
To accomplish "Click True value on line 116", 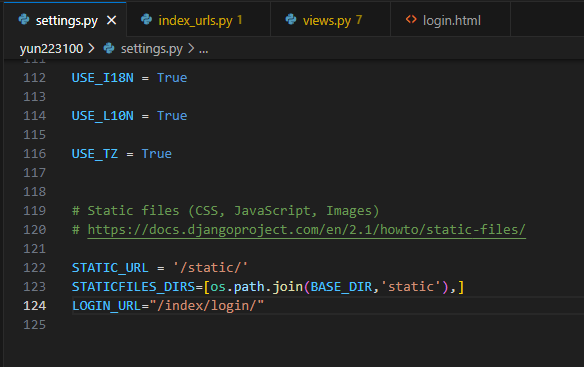I will (156, 154).
